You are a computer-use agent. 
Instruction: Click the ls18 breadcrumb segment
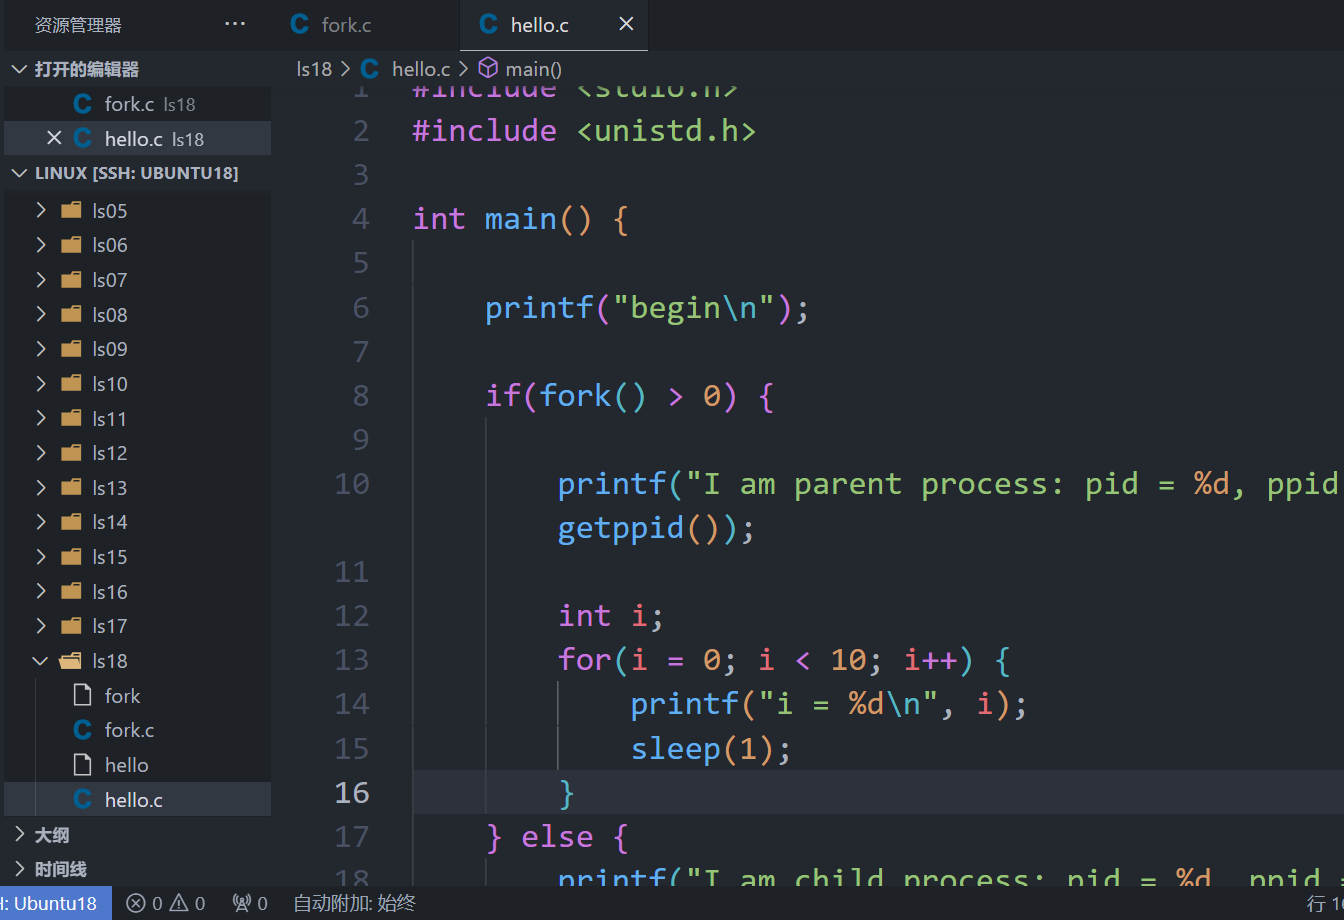point(314,69)
